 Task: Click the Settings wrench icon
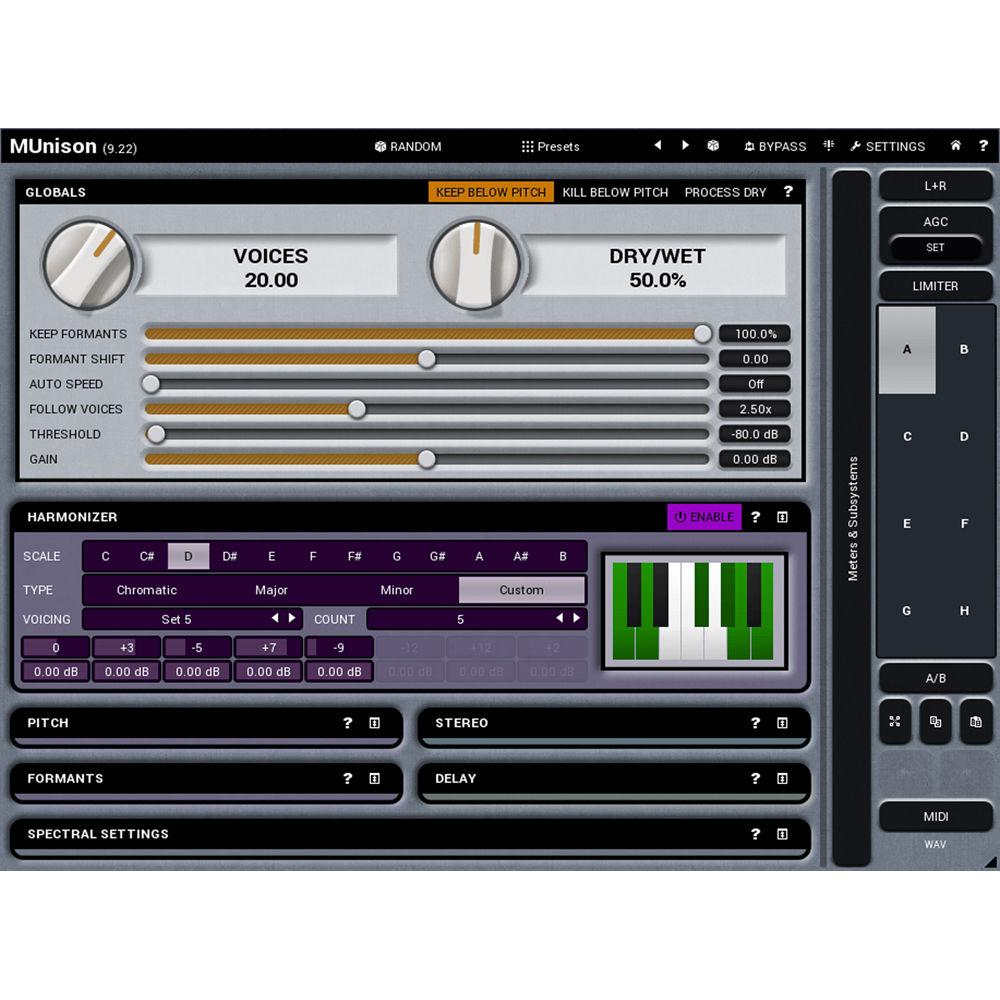click(856, 146)
